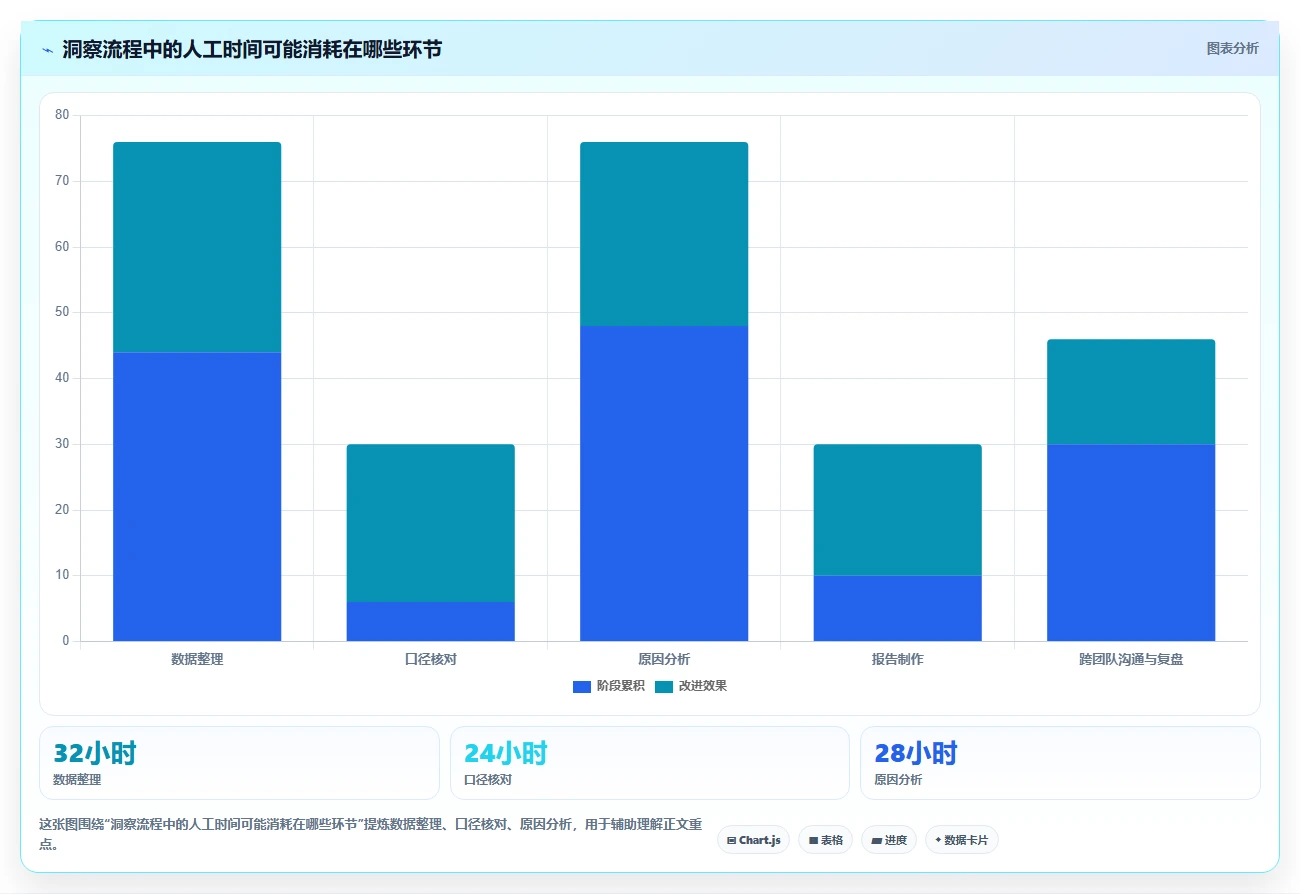
Task: Click the 跨团队沟通与复盘 x-axis label
Action: pyautogui.click(x=1131, y=659)
